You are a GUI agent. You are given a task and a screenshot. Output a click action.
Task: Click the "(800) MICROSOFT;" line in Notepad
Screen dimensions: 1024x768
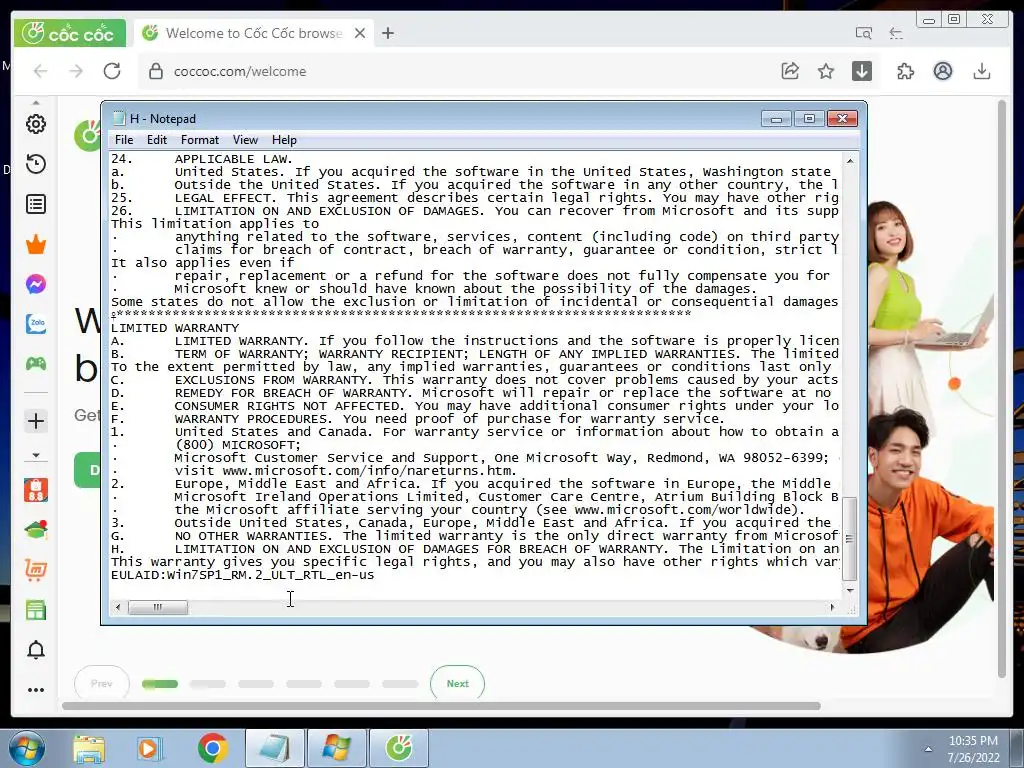point(238,445)
